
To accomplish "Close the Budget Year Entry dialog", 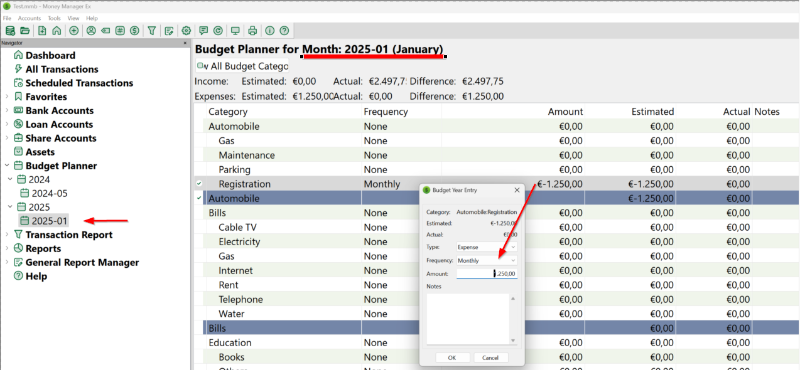I will pos(516,190).
